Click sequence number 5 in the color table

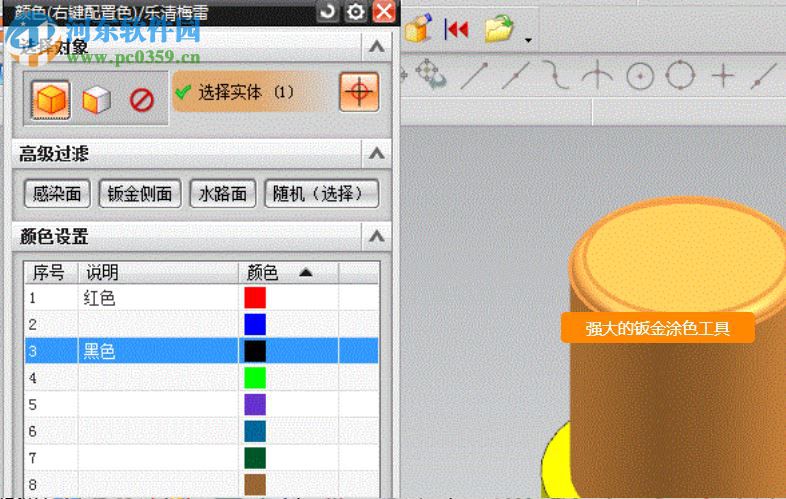click(x=33, y=405)
